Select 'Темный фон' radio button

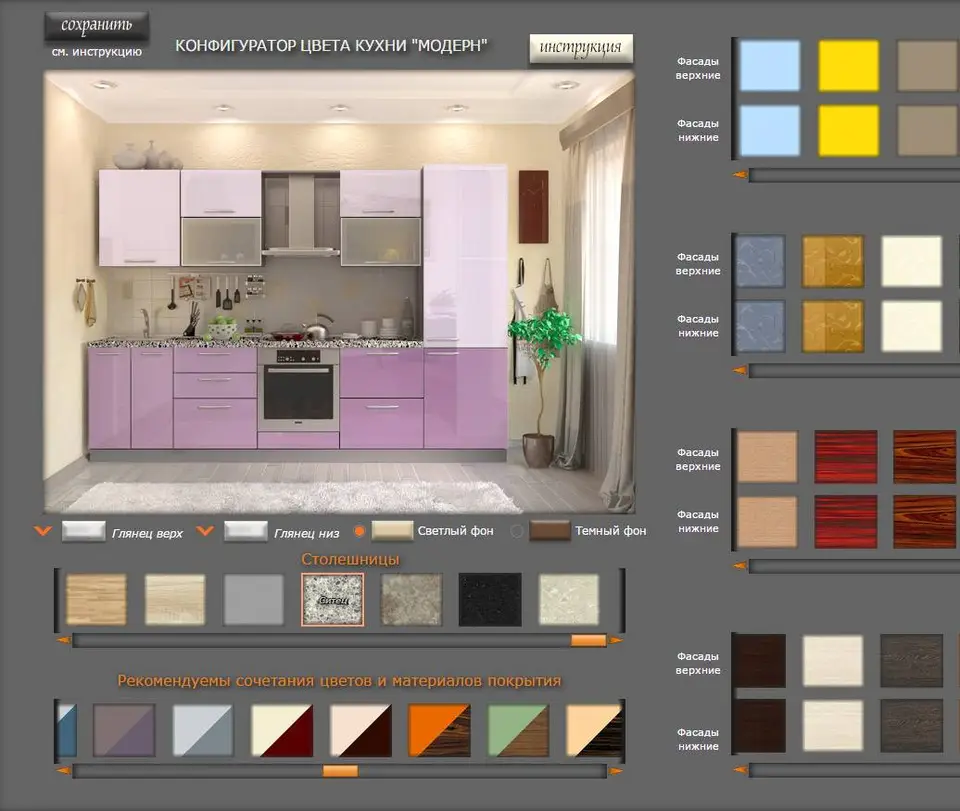coord(517,531)
